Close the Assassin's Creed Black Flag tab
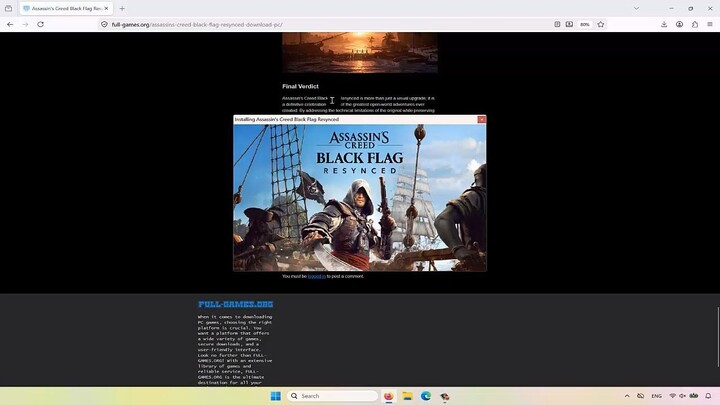The height and width of the screenshot is (405, 720). point(106,8)
